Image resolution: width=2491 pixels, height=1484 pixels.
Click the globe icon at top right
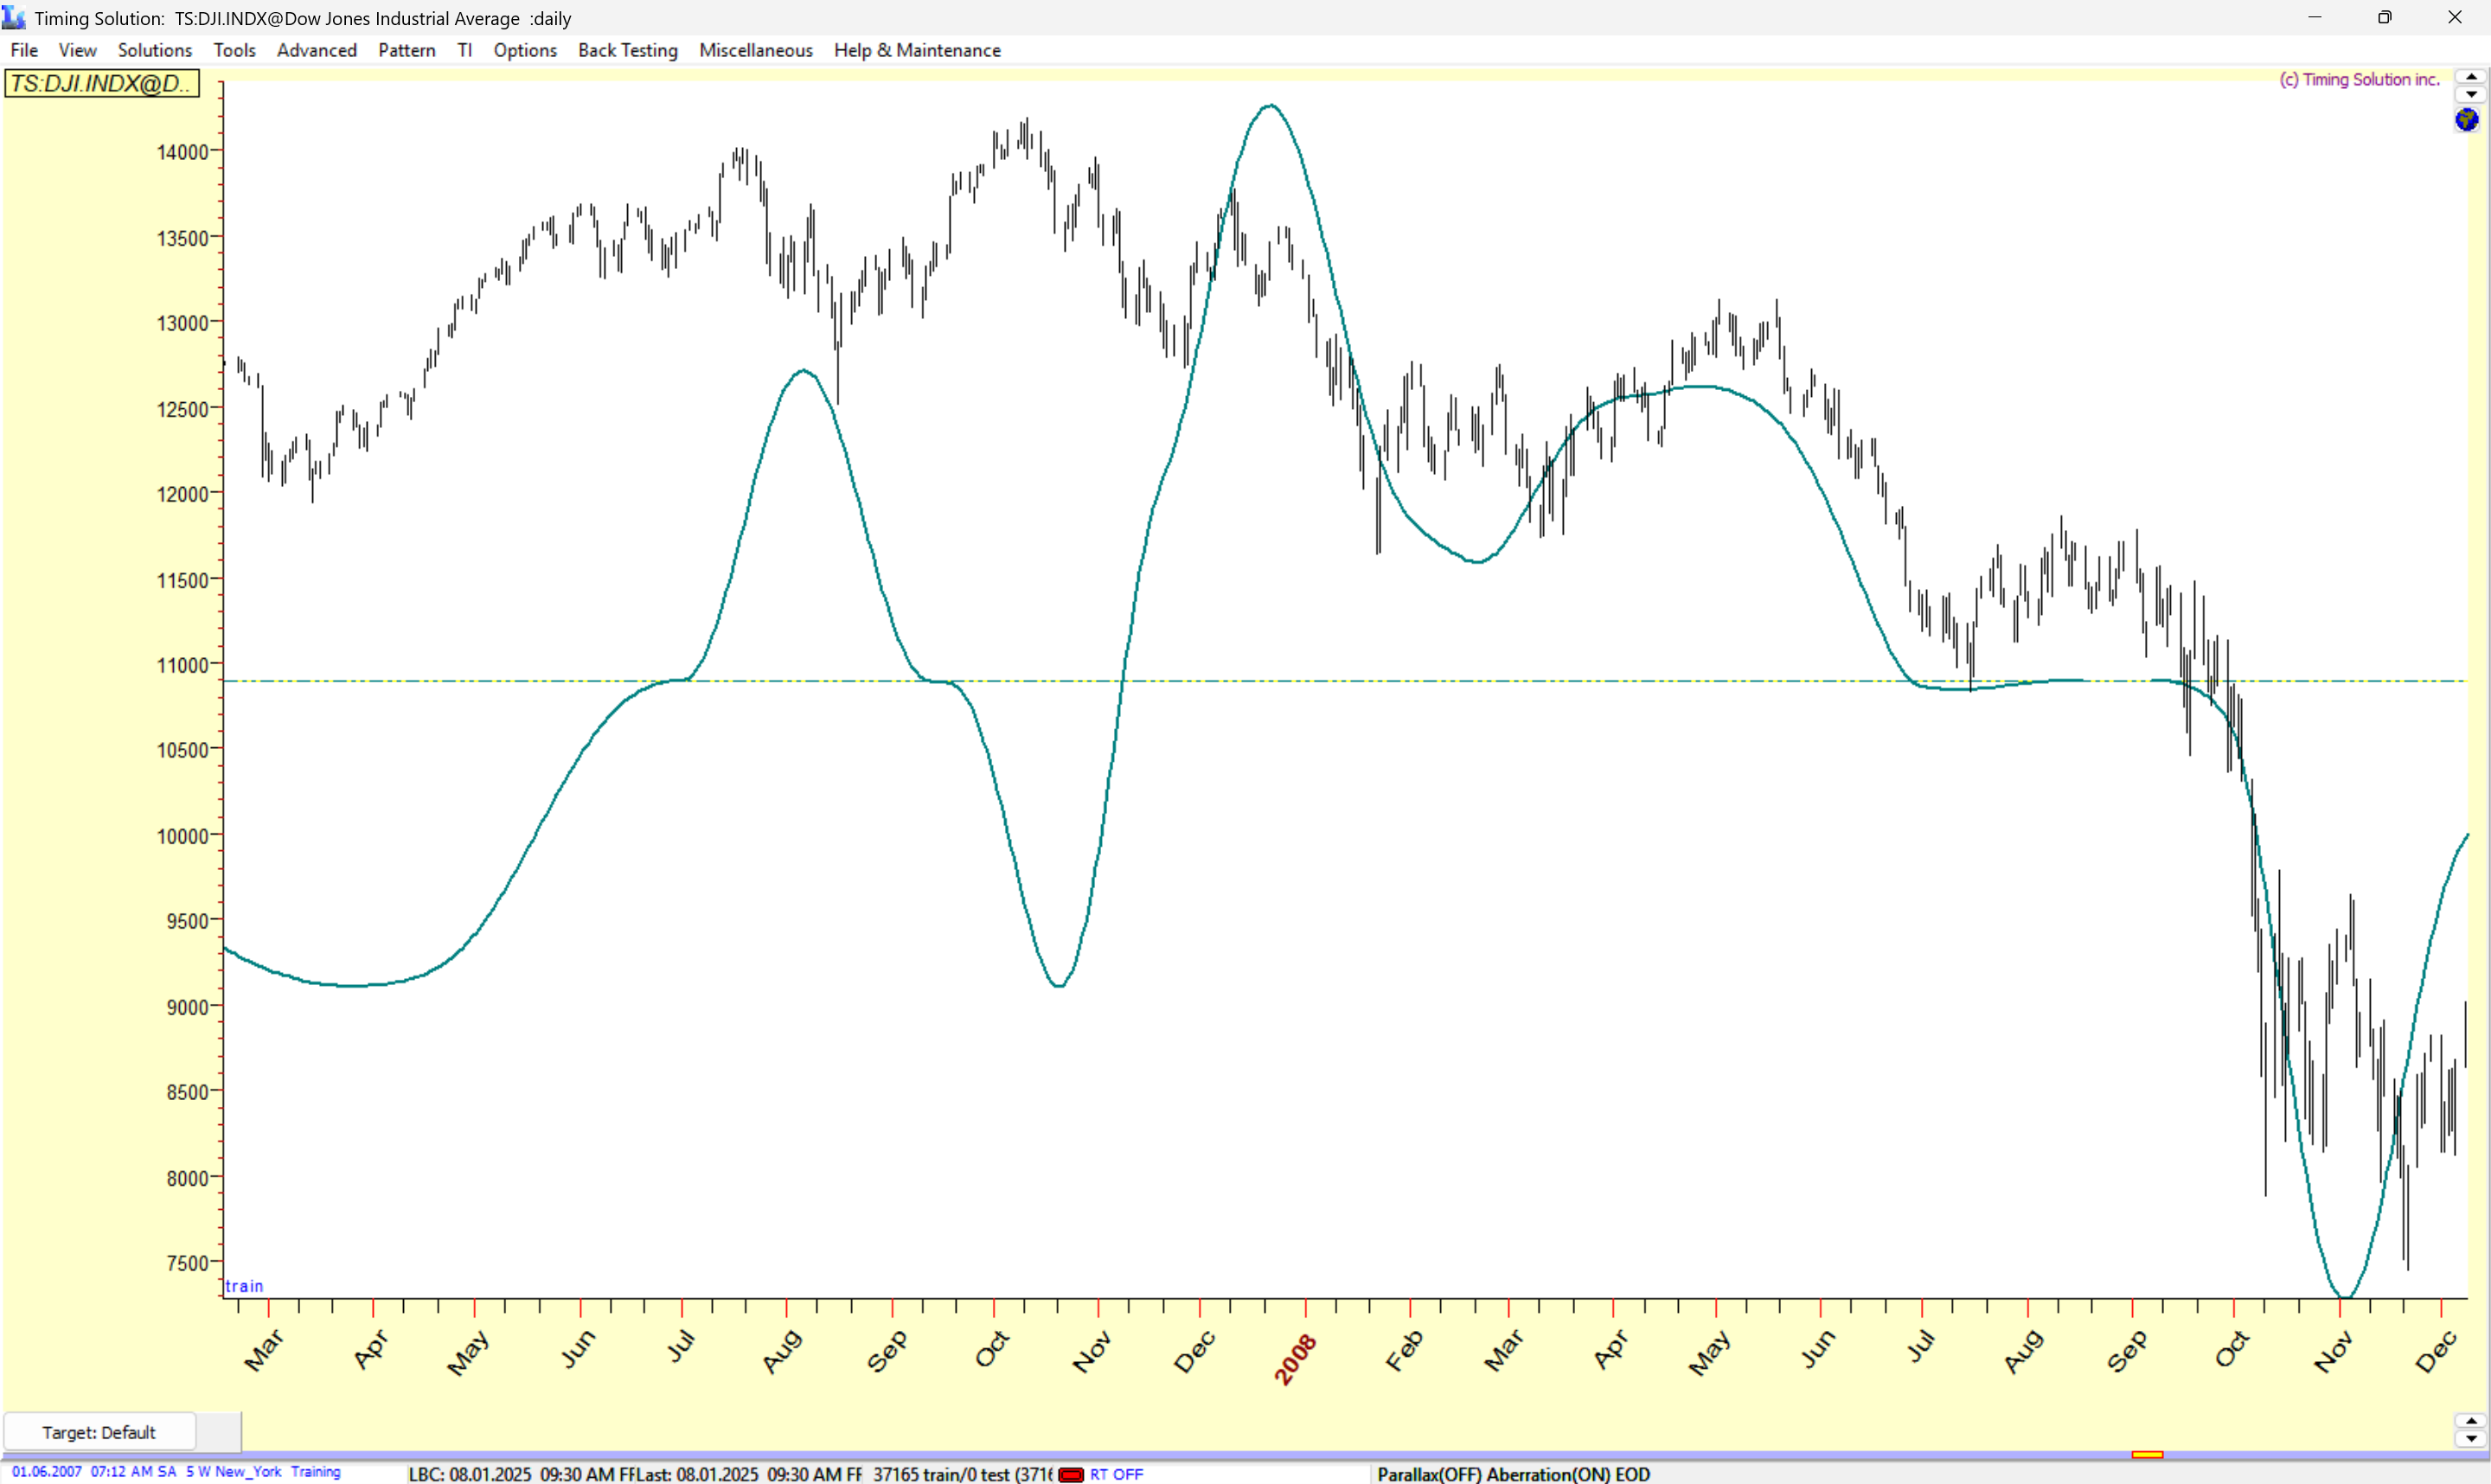click(2466, 120)
